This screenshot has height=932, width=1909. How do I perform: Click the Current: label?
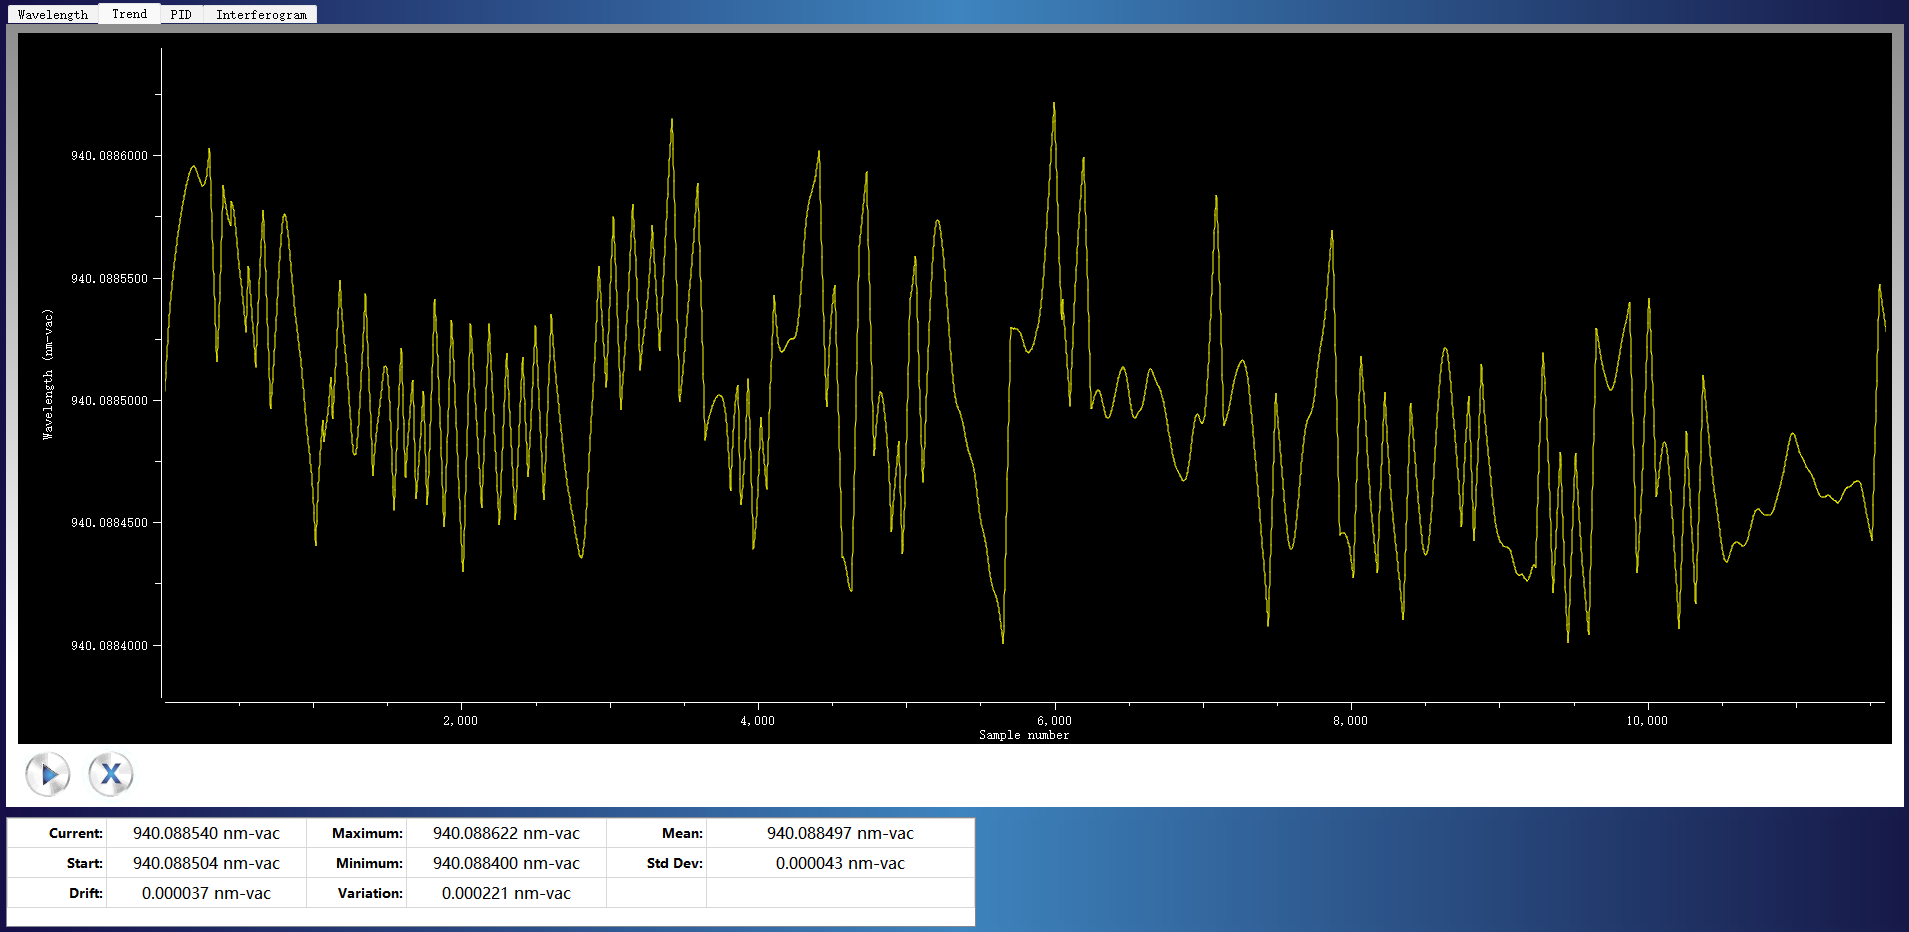pos(76,833)
